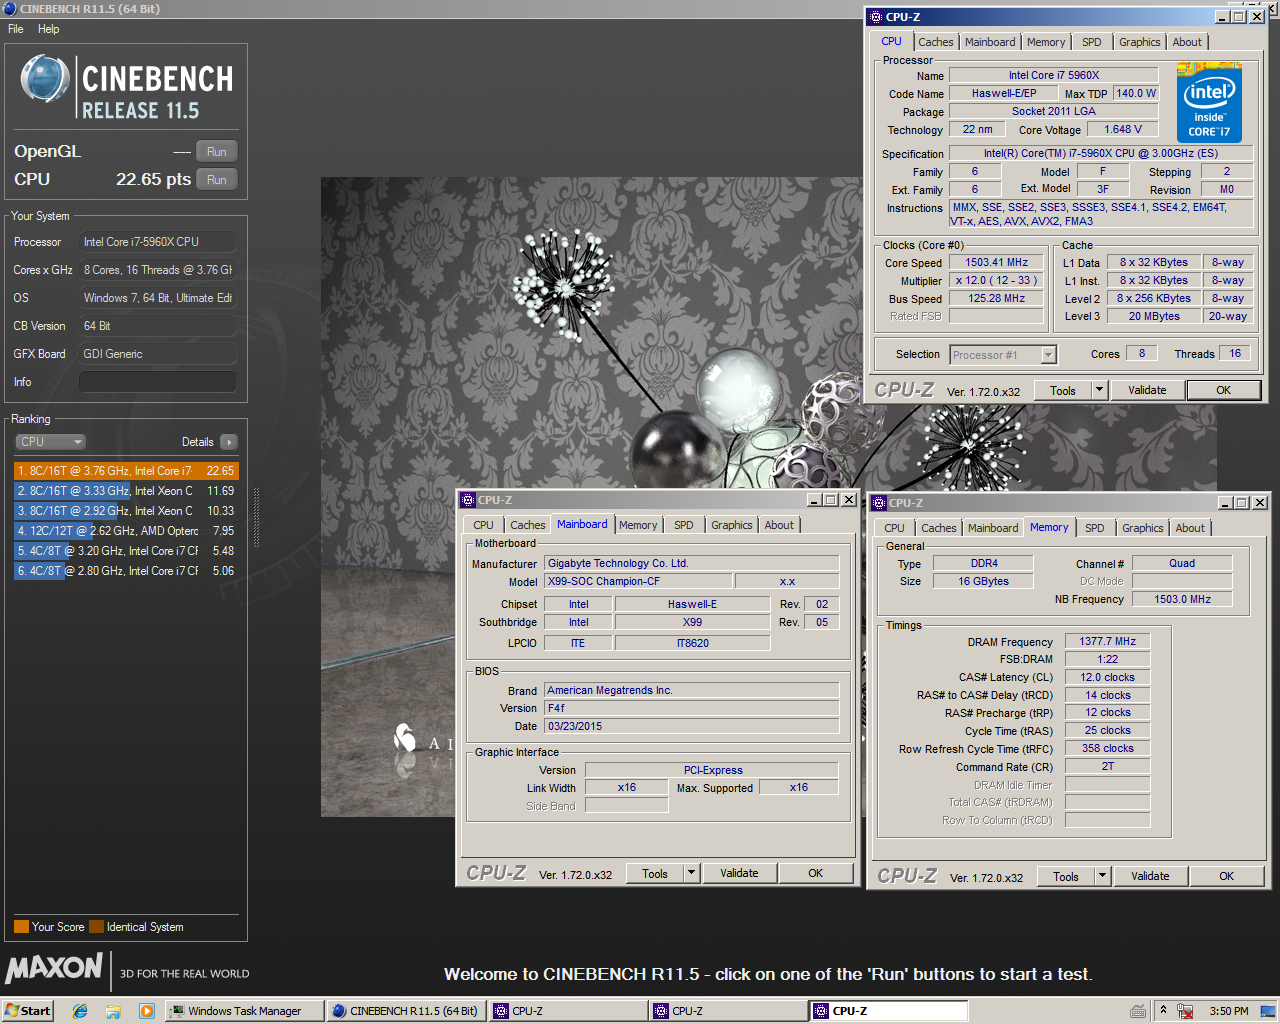Click the ranking panel splitter handle
This screenshot has width=1280, height=1024.
tap(257, 518)
